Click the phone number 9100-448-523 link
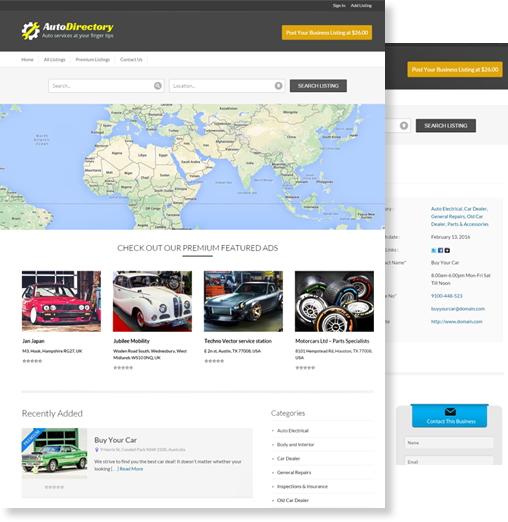This screenshot has height=522, width=508. [447, 296]
